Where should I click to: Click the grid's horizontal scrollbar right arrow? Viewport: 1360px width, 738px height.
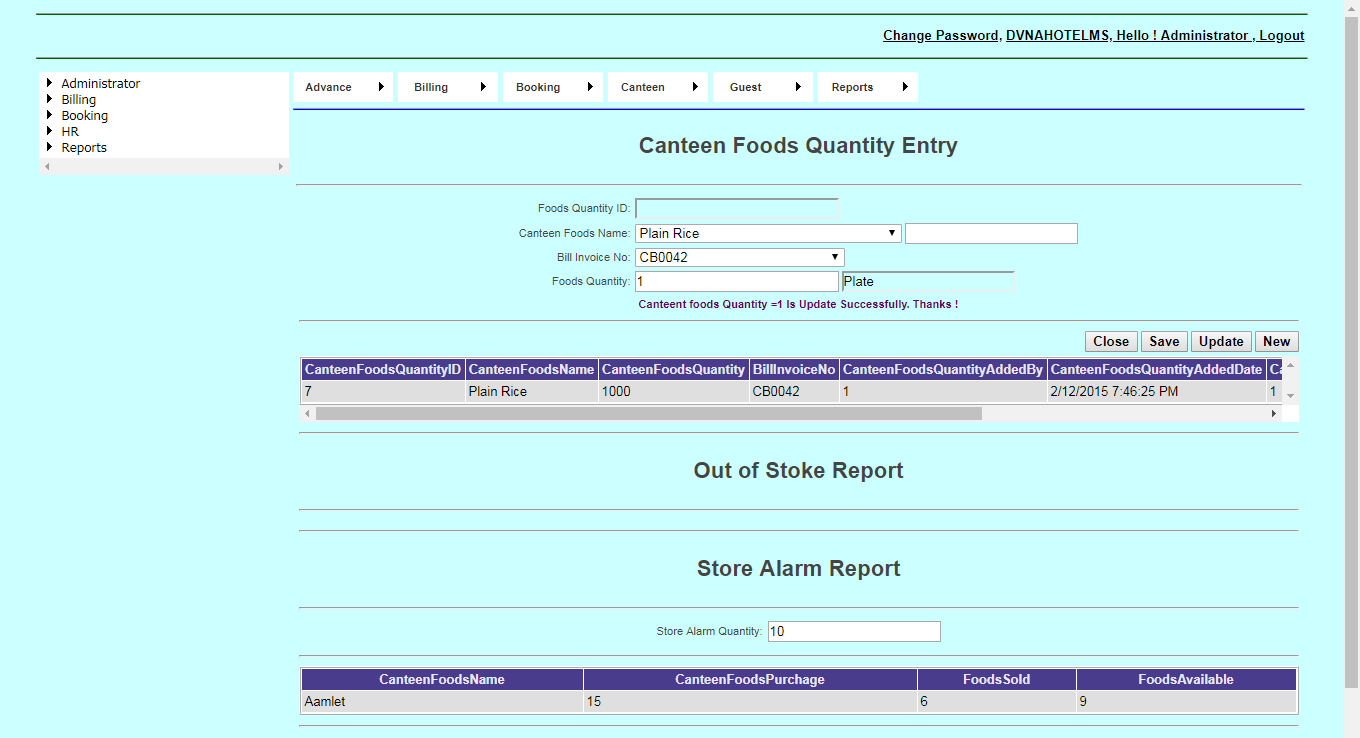click(1274, 413)
